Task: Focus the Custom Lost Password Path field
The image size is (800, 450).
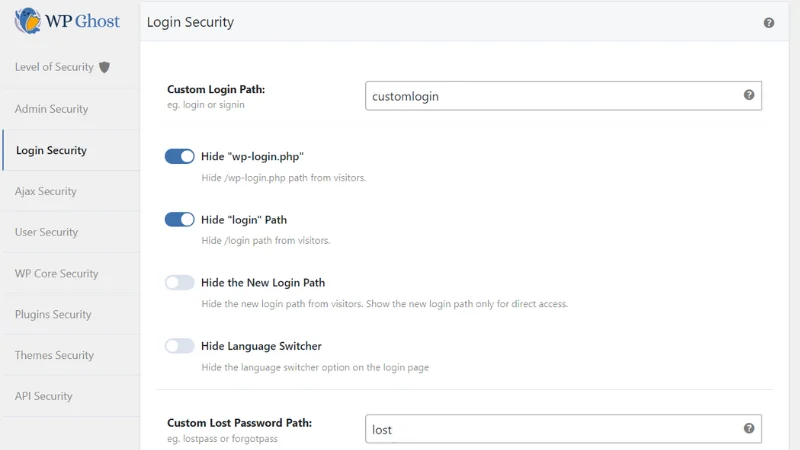Action: [550, 429]
